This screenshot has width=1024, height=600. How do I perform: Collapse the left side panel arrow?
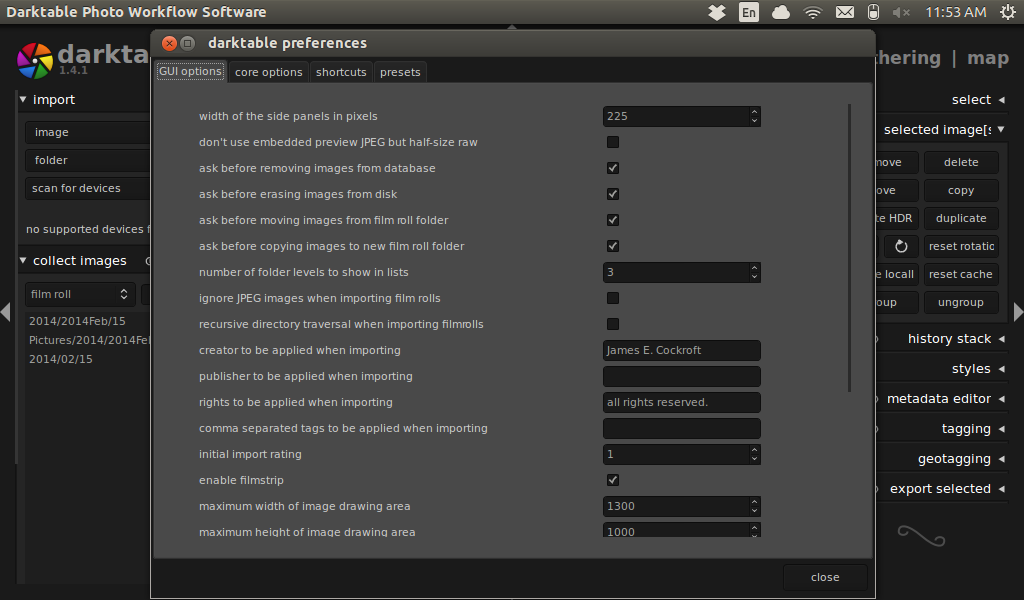(6, 313)
